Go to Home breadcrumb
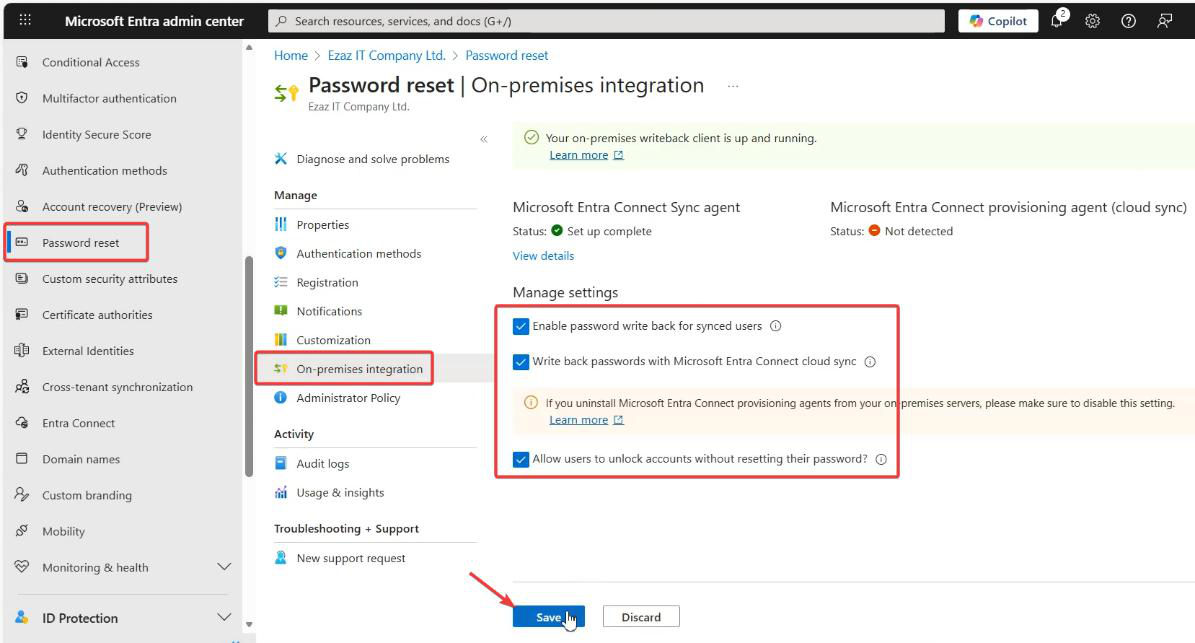Viewport: 1195px width, 643px height. point(290,56)
